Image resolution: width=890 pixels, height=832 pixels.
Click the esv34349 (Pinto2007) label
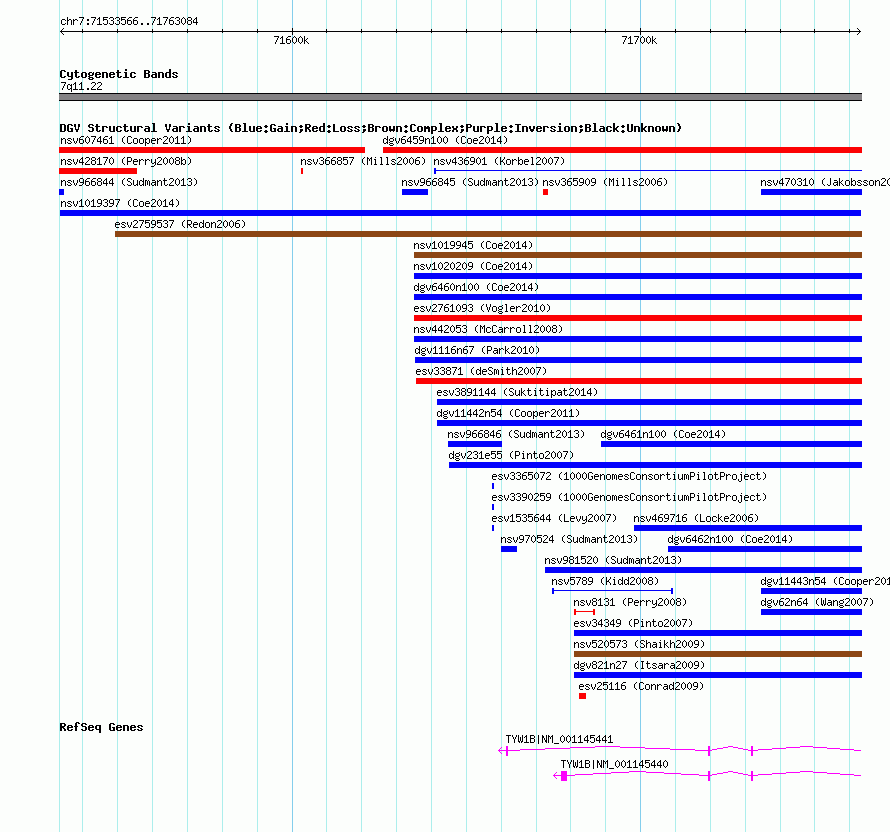tap(633, 623)
